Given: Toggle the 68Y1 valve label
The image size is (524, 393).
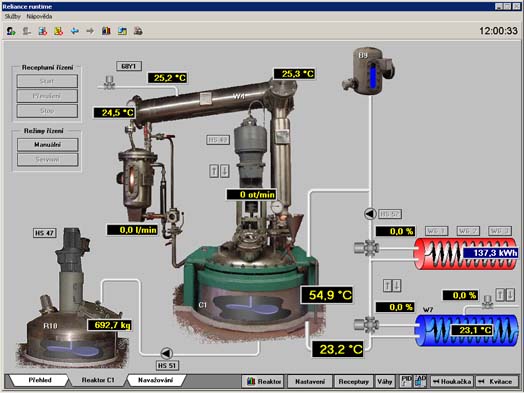Looking at the screenshot, I should click(x=129, y=66).
